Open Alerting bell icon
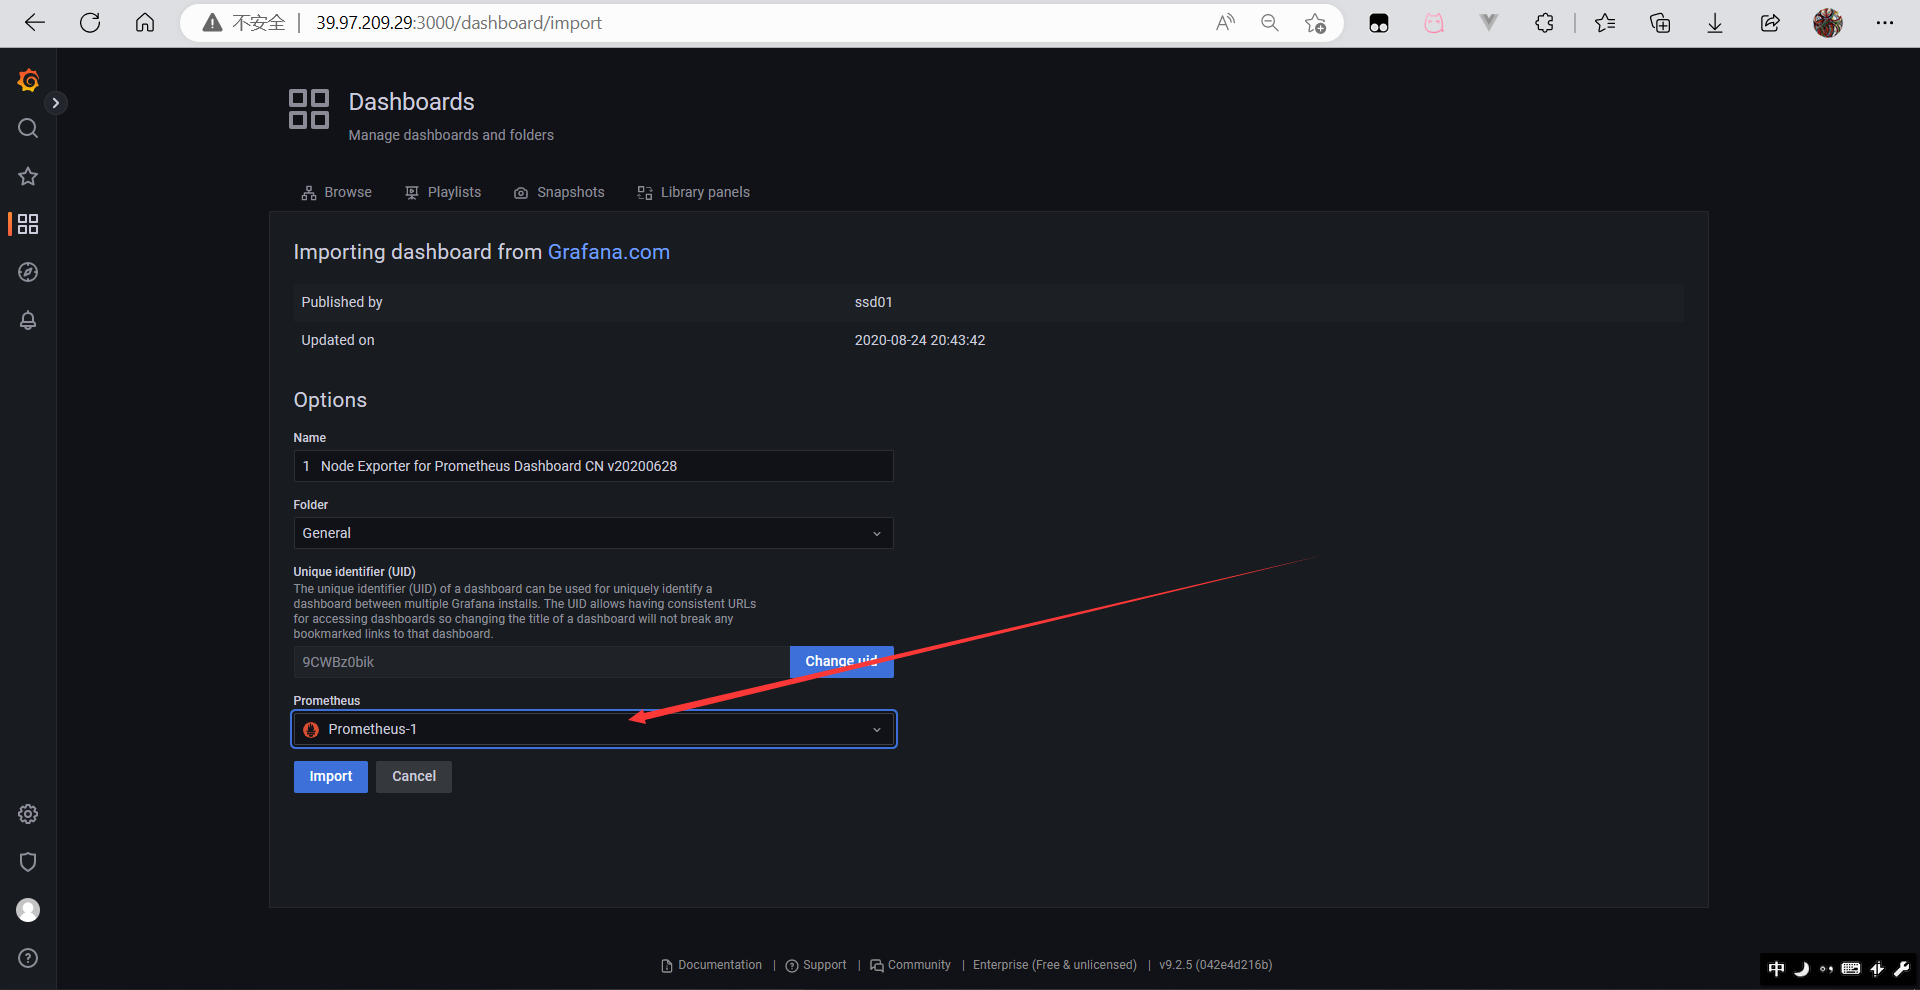The height and width of the screenshot is (990, 1920). click(x=28, y=320)
